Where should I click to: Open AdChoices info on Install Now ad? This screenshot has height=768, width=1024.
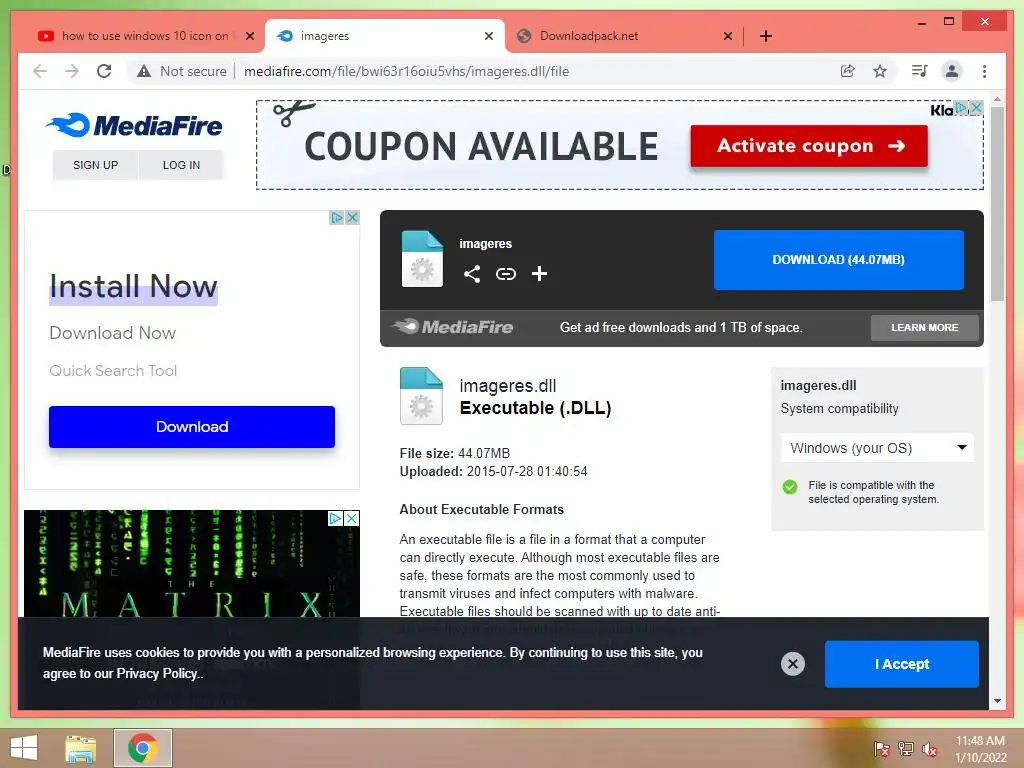[337, 217]
